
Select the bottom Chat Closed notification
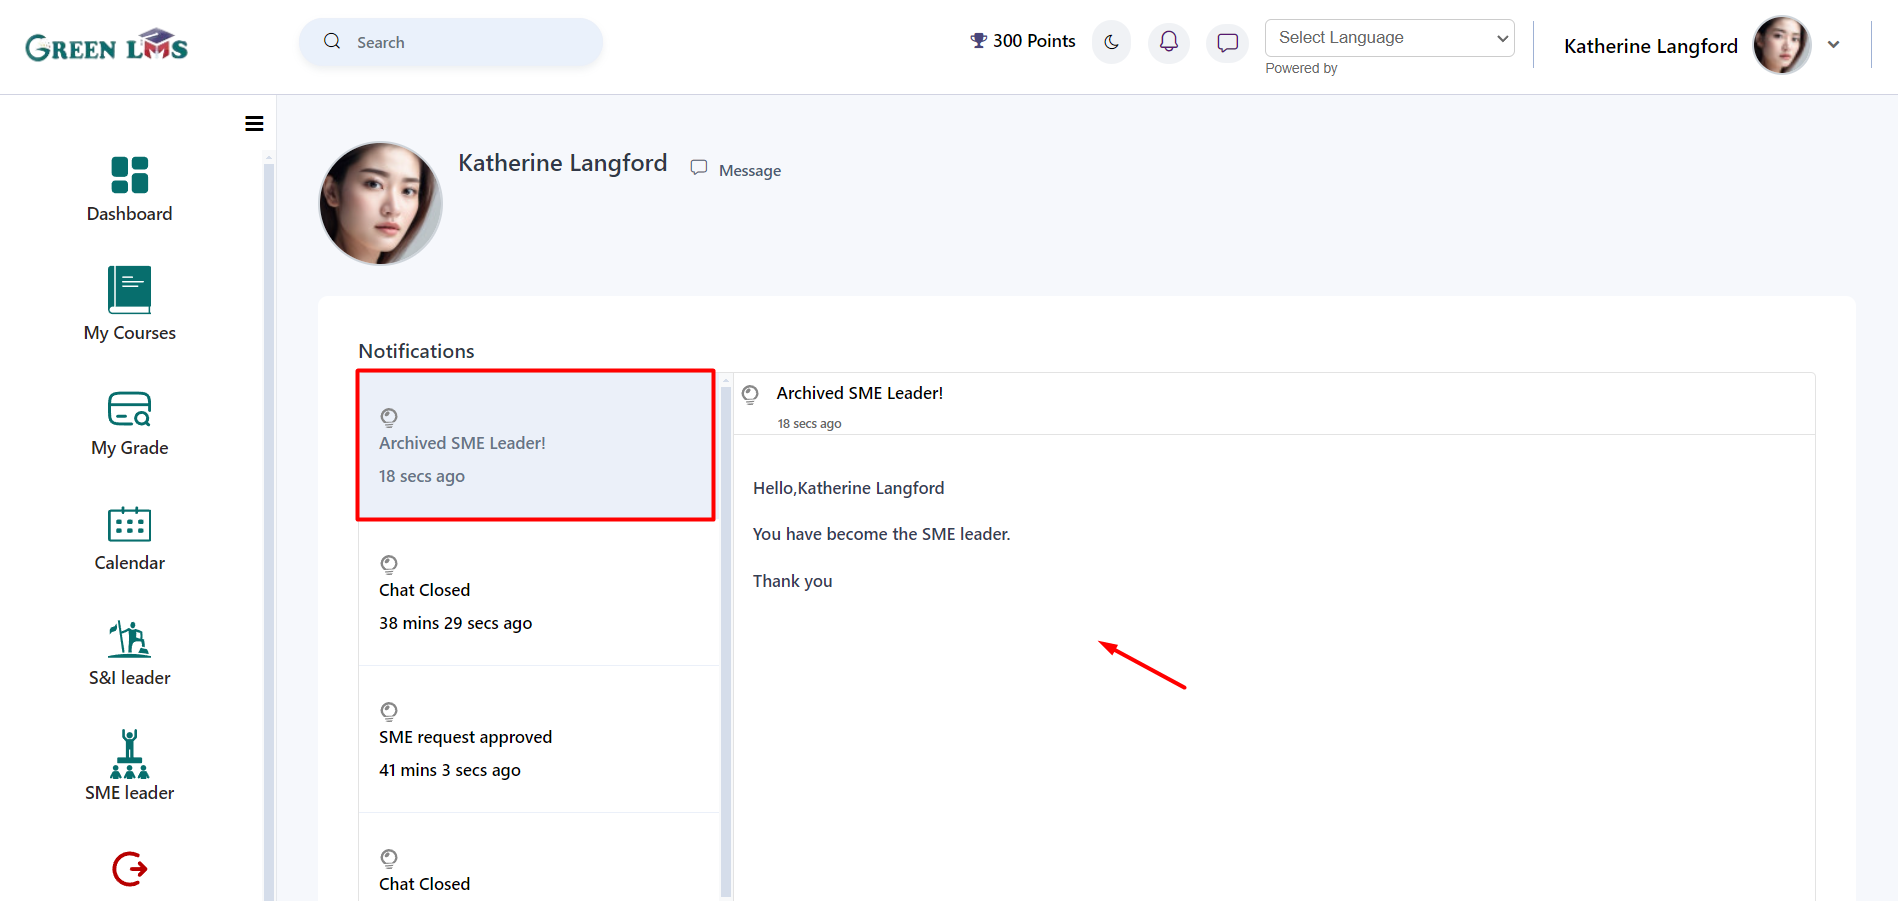coord(539,858)
